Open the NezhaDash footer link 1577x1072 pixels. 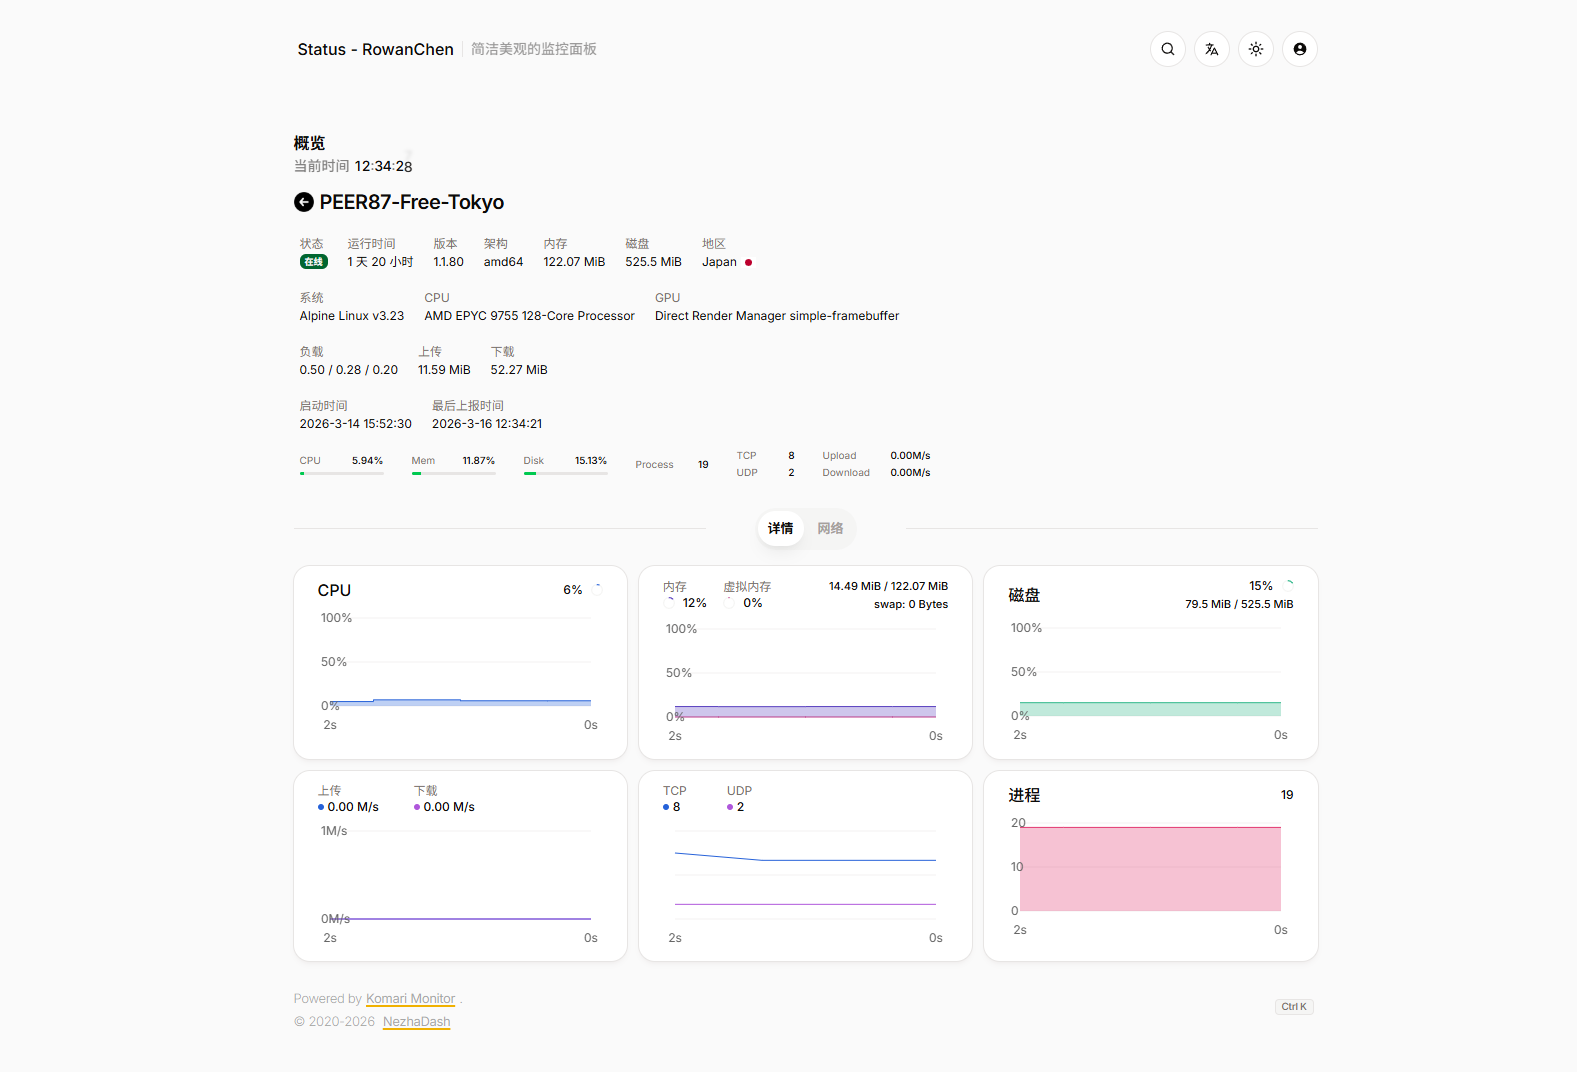pos(416,1022)
